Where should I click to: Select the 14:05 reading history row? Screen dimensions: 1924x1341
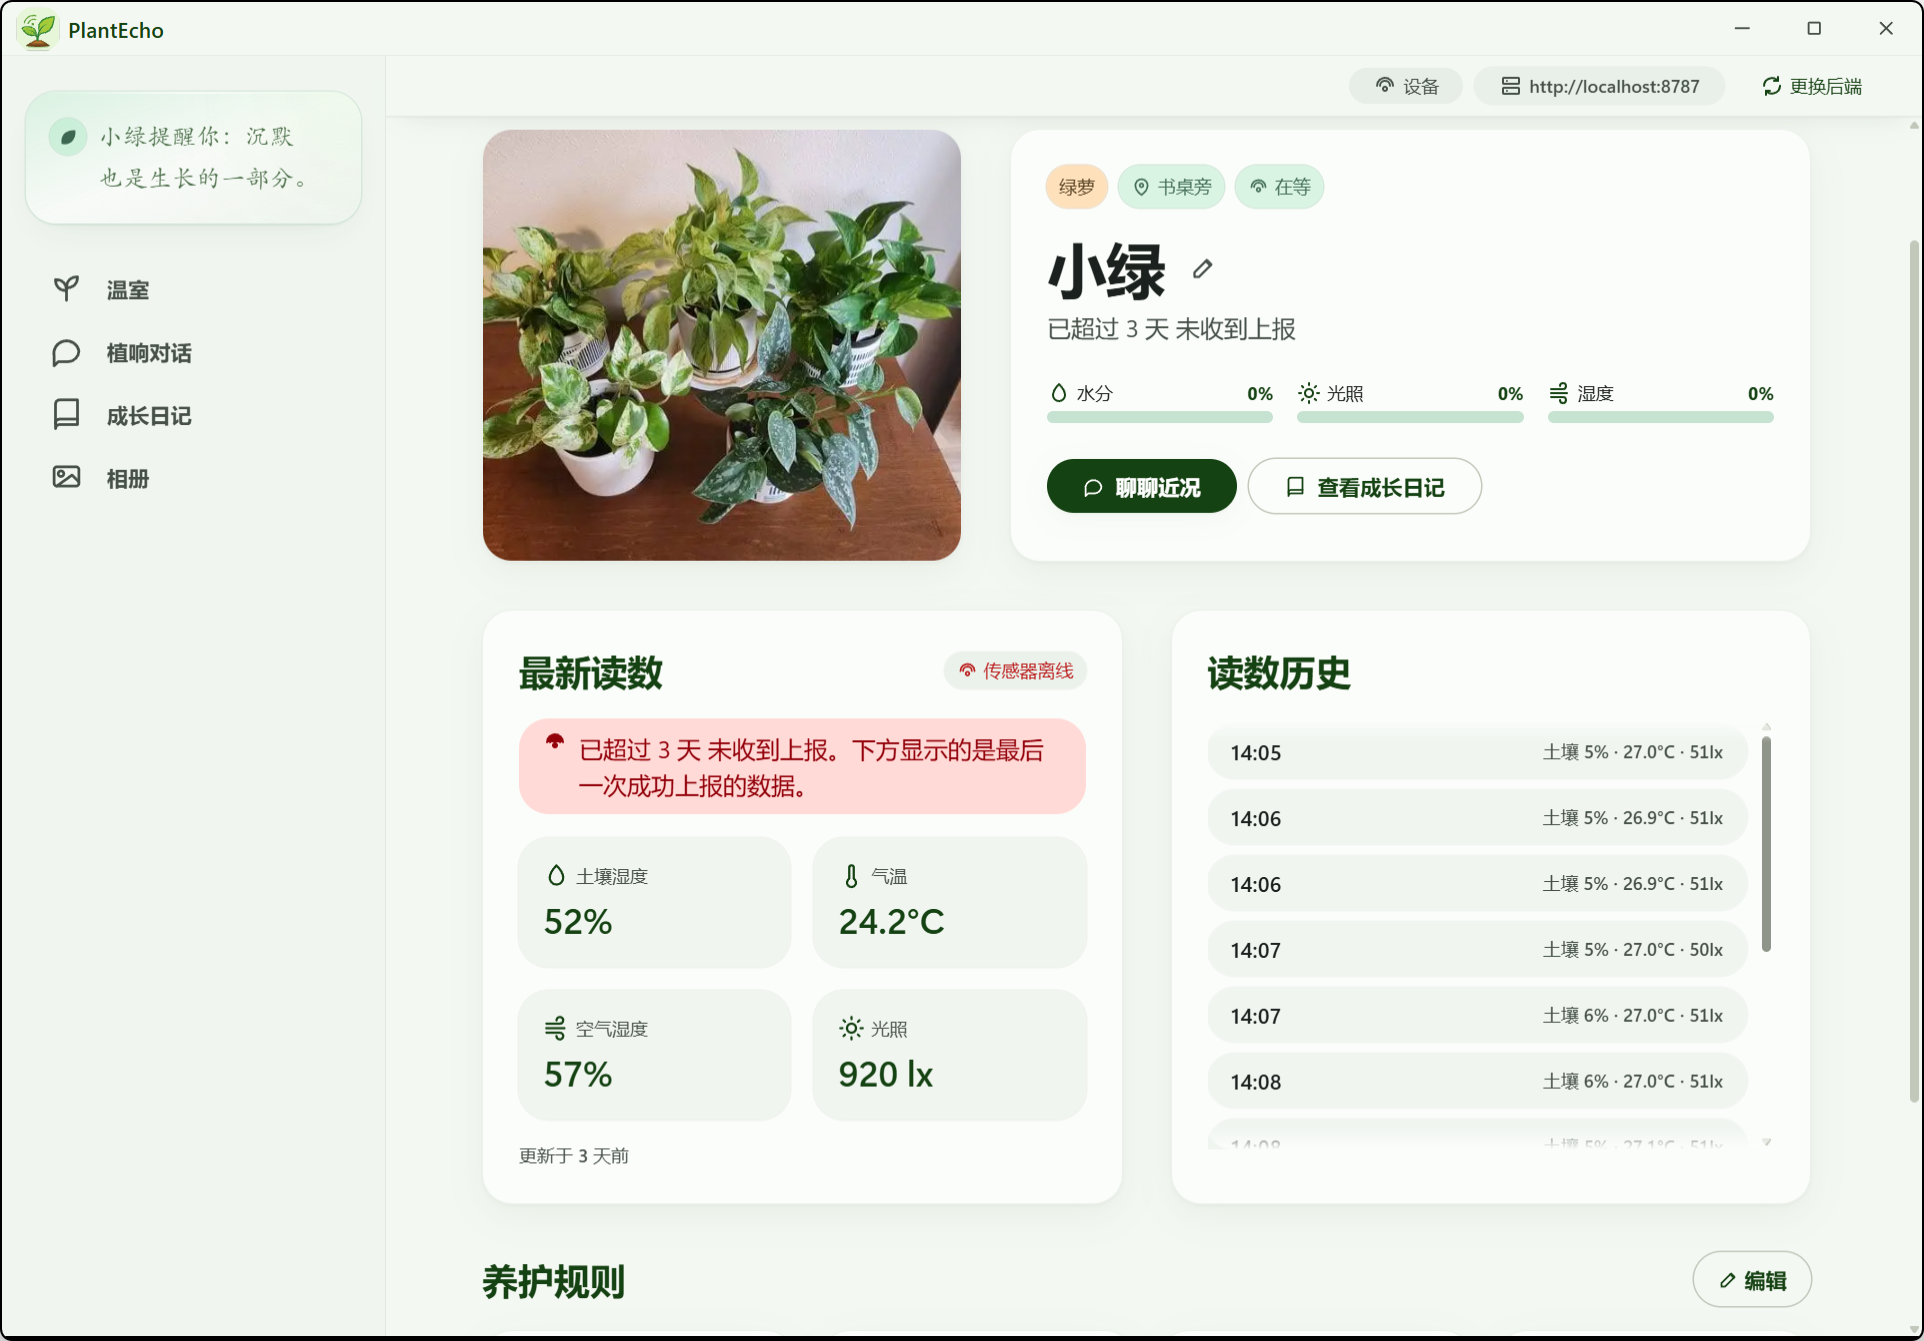point(1477,752)
